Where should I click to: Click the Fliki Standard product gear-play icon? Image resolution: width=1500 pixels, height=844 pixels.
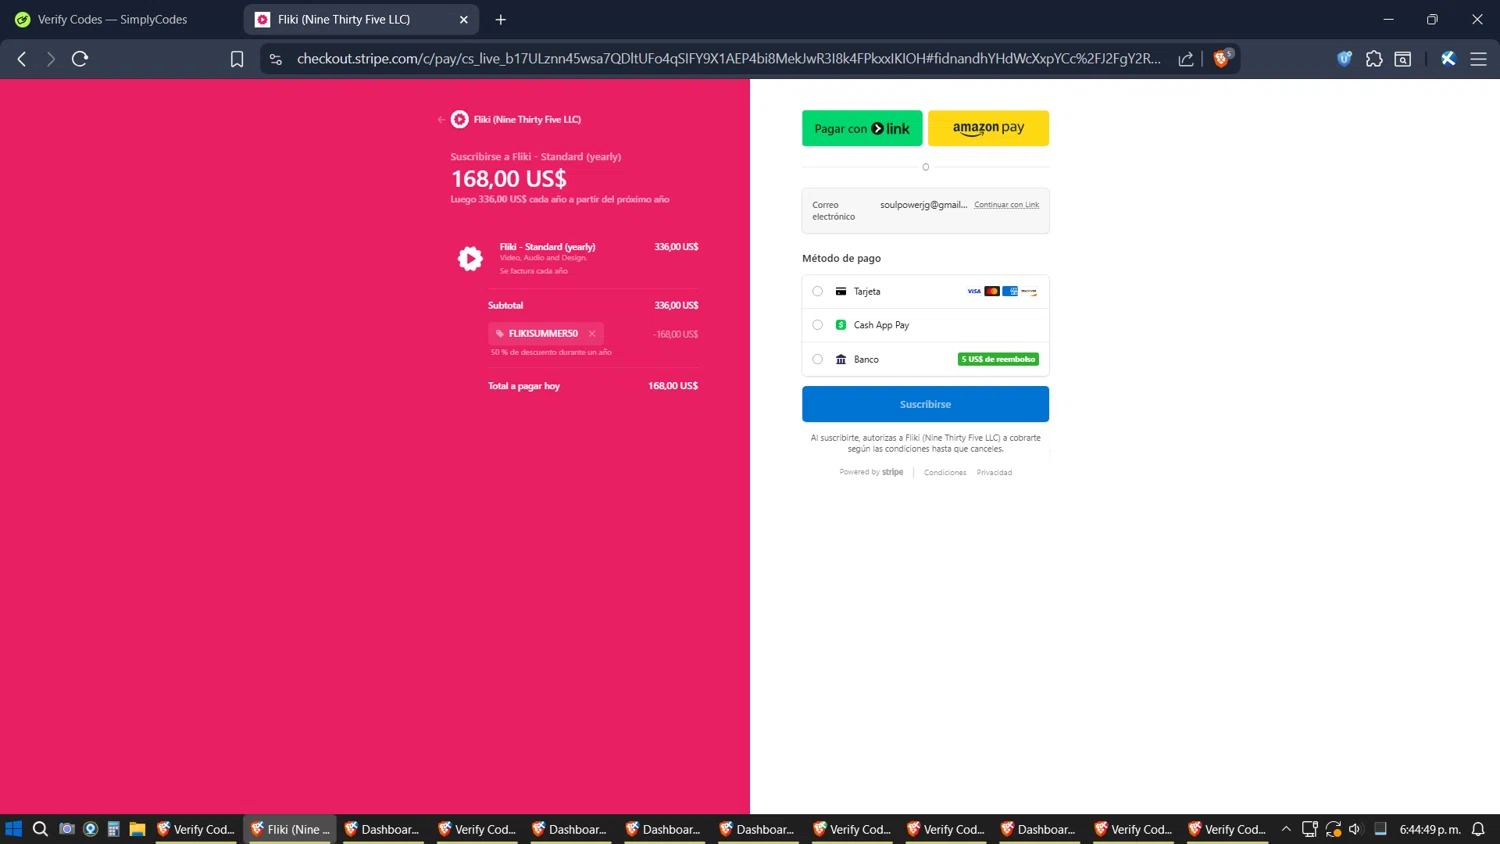(470, 259)
